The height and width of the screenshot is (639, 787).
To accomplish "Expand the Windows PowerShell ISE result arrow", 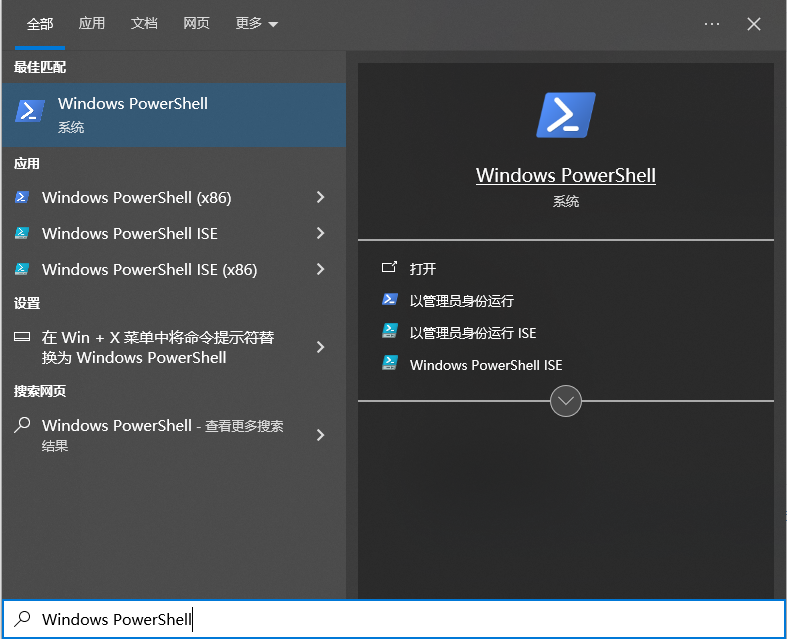I will (320, 233).
